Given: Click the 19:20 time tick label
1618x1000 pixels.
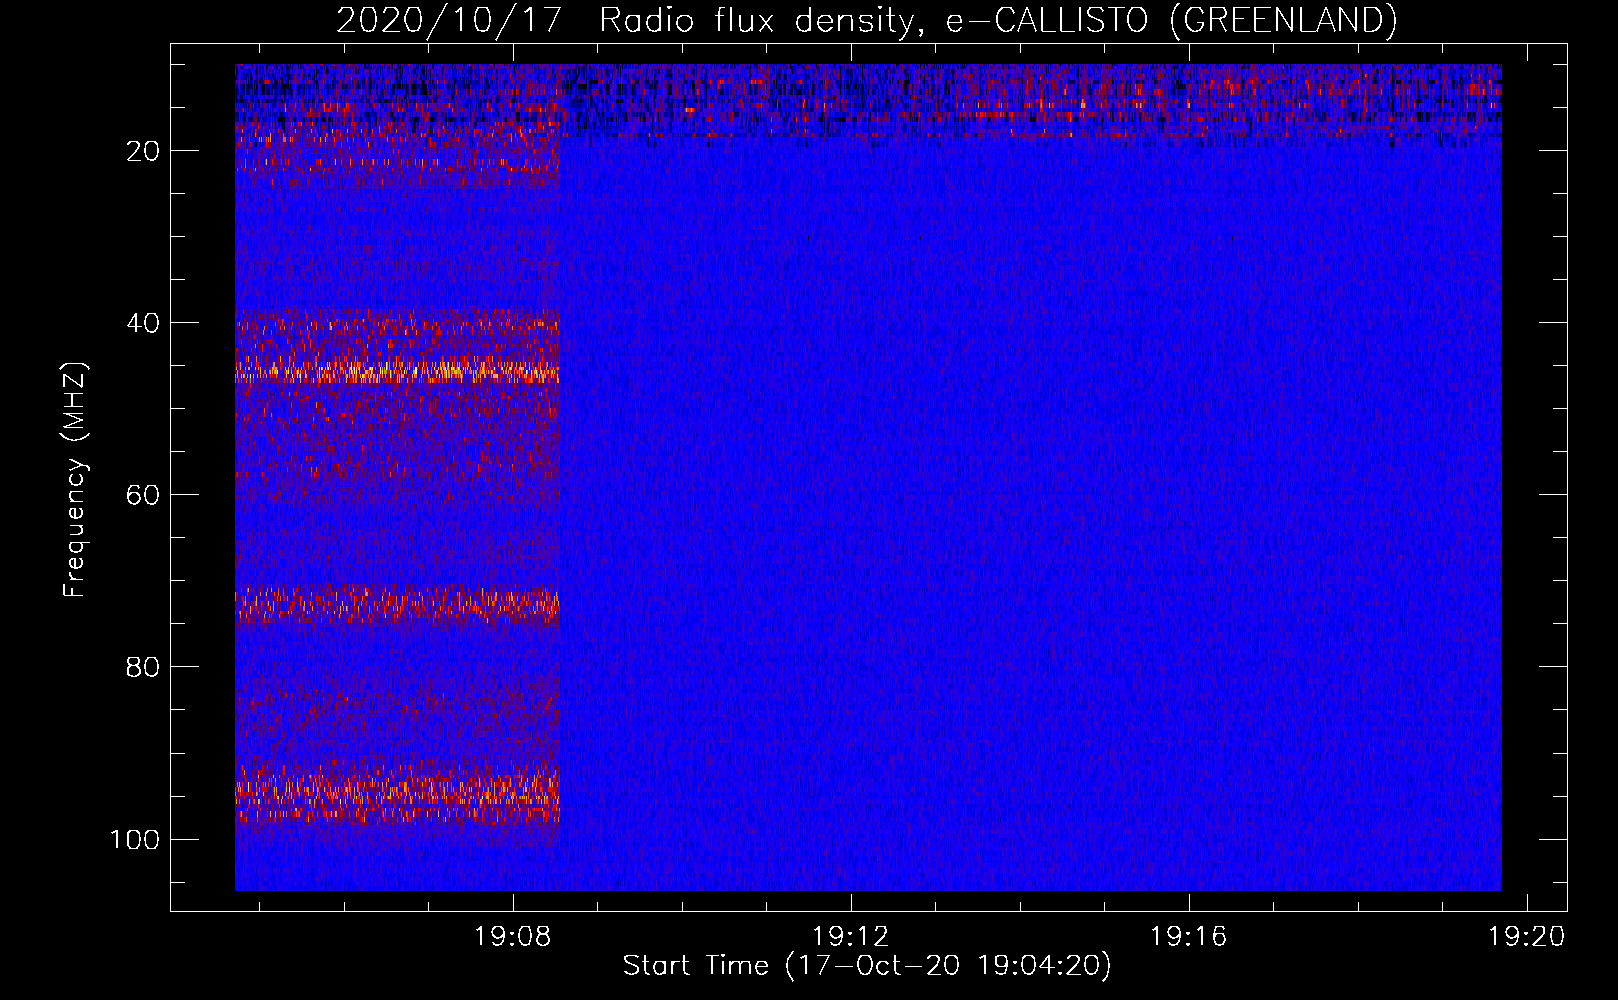Looking at the screenshot, I should 1527,937.
